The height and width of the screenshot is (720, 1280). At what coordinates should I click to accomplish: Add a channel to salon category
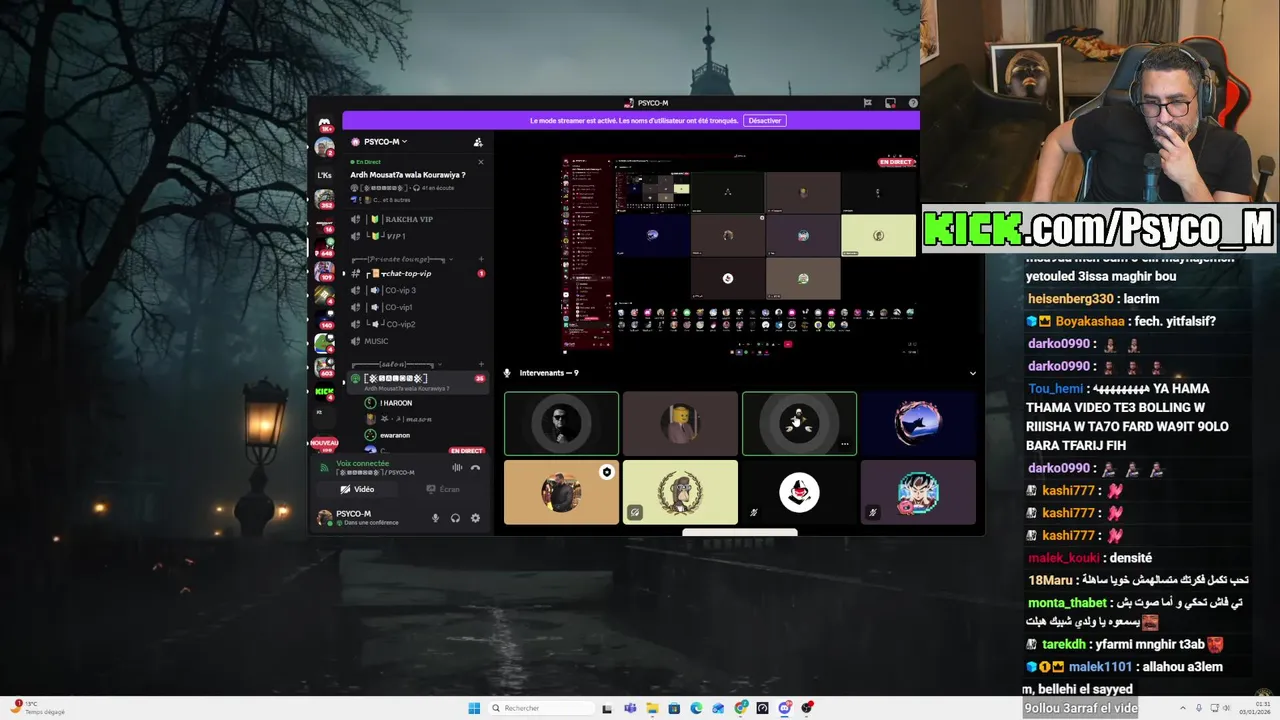point(481,364)
